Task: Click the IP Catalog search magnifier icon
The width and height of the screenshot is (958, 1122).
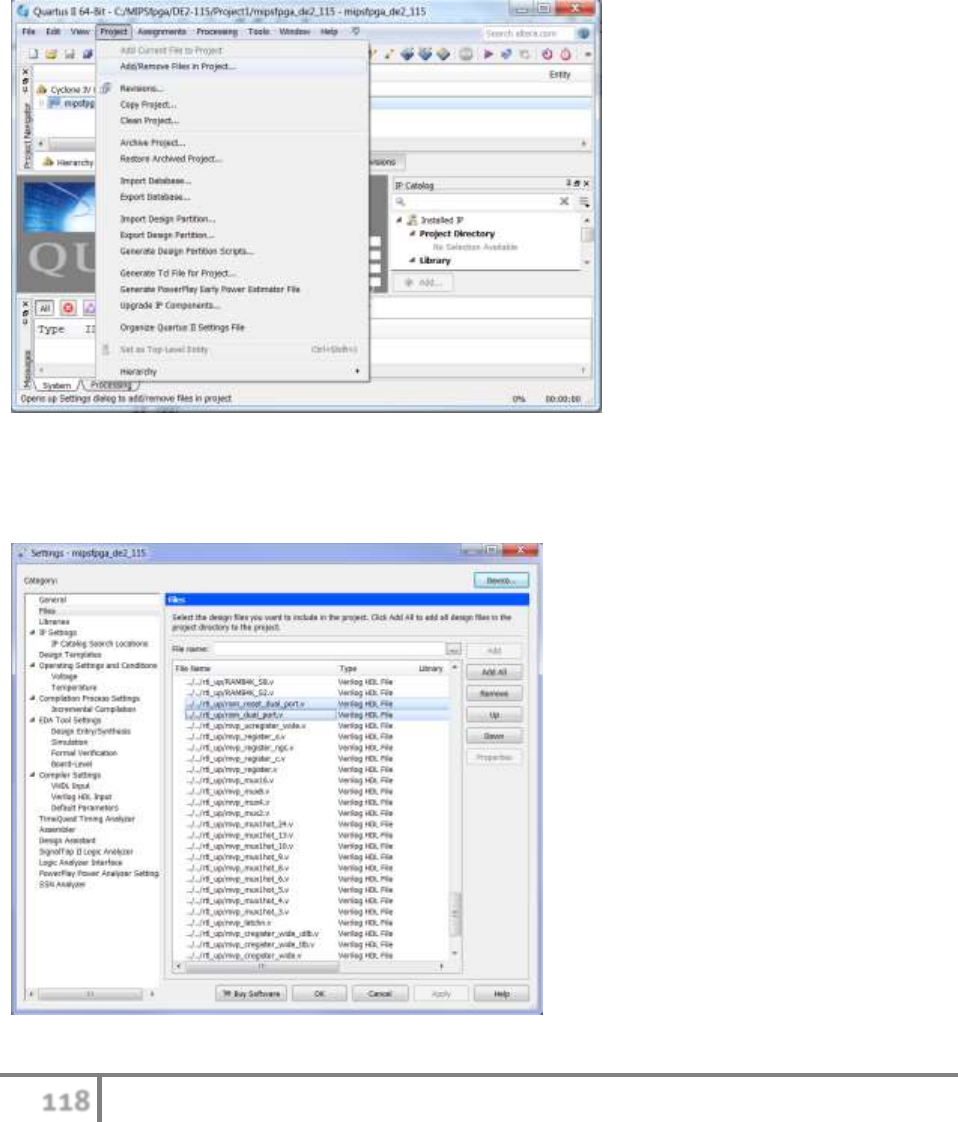Action: coord(401,202)
